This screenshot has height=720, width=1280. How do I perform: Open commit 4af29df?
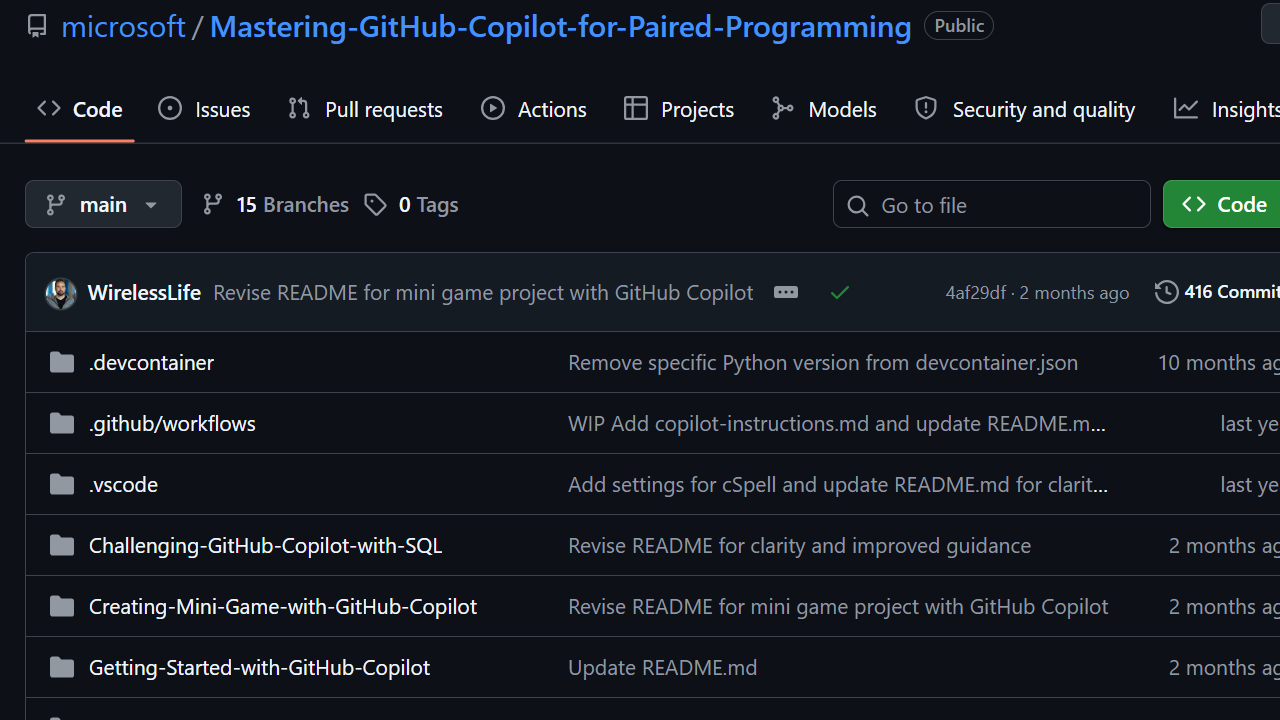(976, 293)
